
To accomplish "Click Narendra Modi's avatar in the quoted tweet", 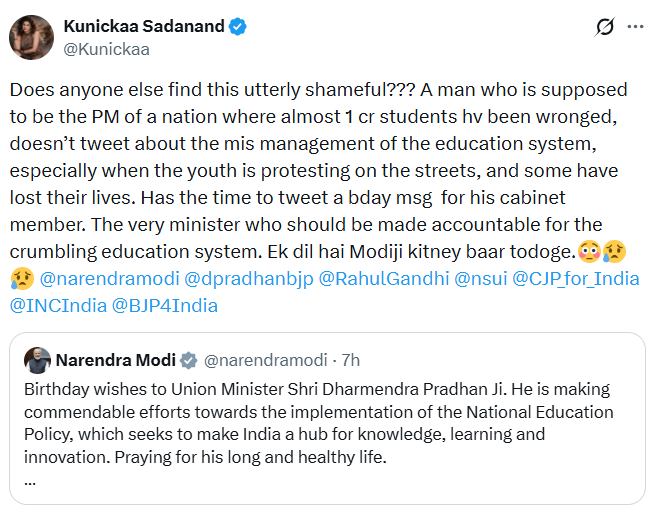I will coord(38,360).
